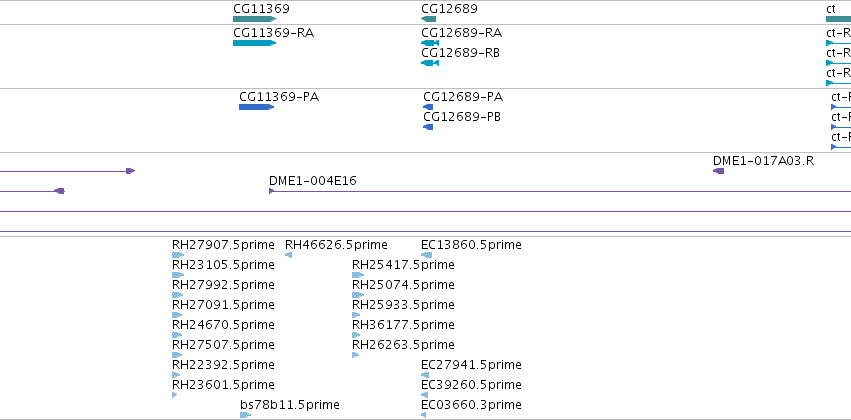Click the DME1-004E16 long clone line

click(560, 191)
